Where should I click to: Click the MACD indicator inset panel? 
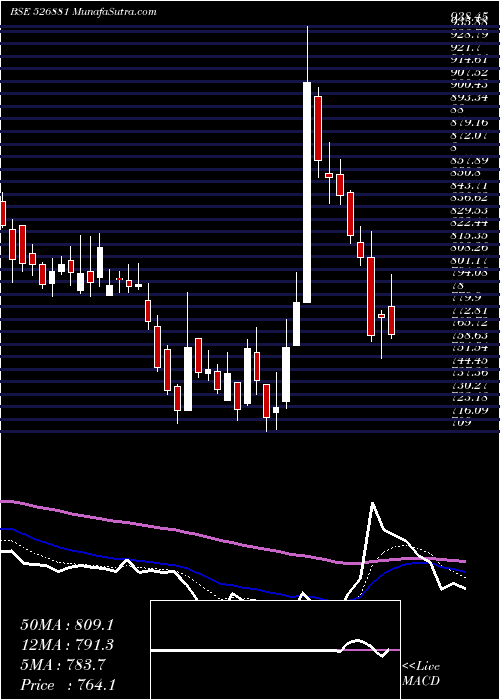275,650
